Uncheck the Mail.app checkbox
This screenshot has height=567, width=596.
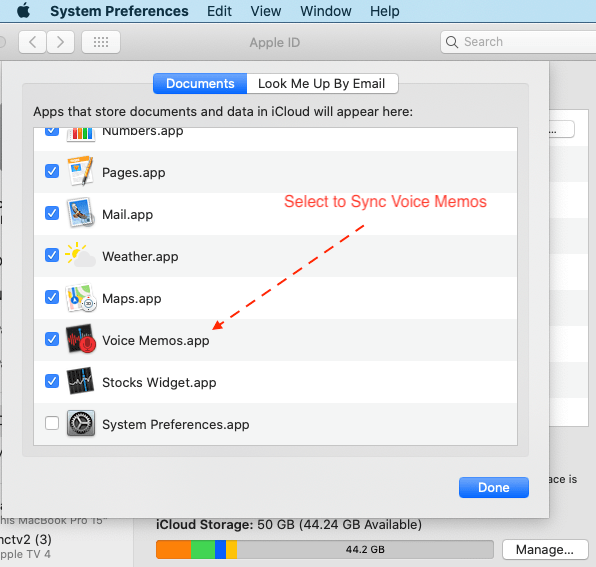point(52,213)
